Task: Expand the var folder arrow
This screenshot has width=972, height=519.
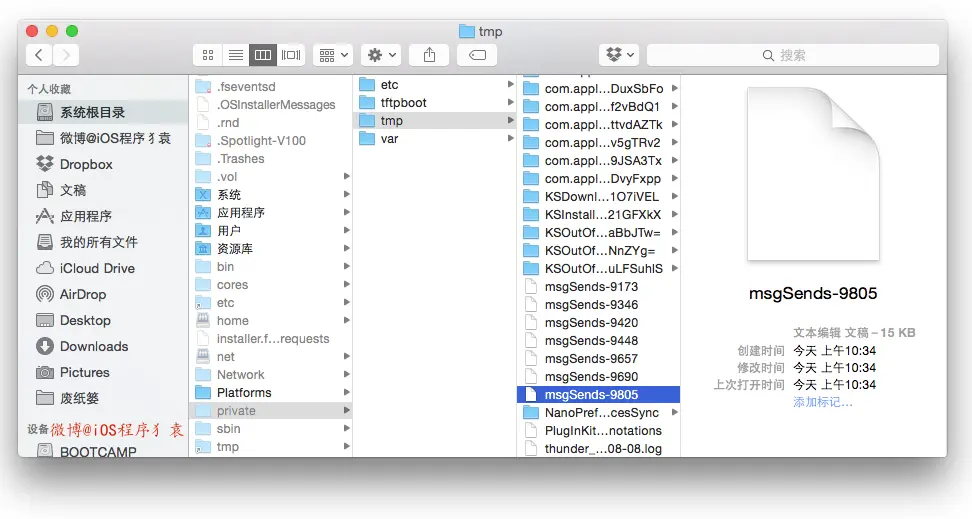Action: [x=510, y=139]
